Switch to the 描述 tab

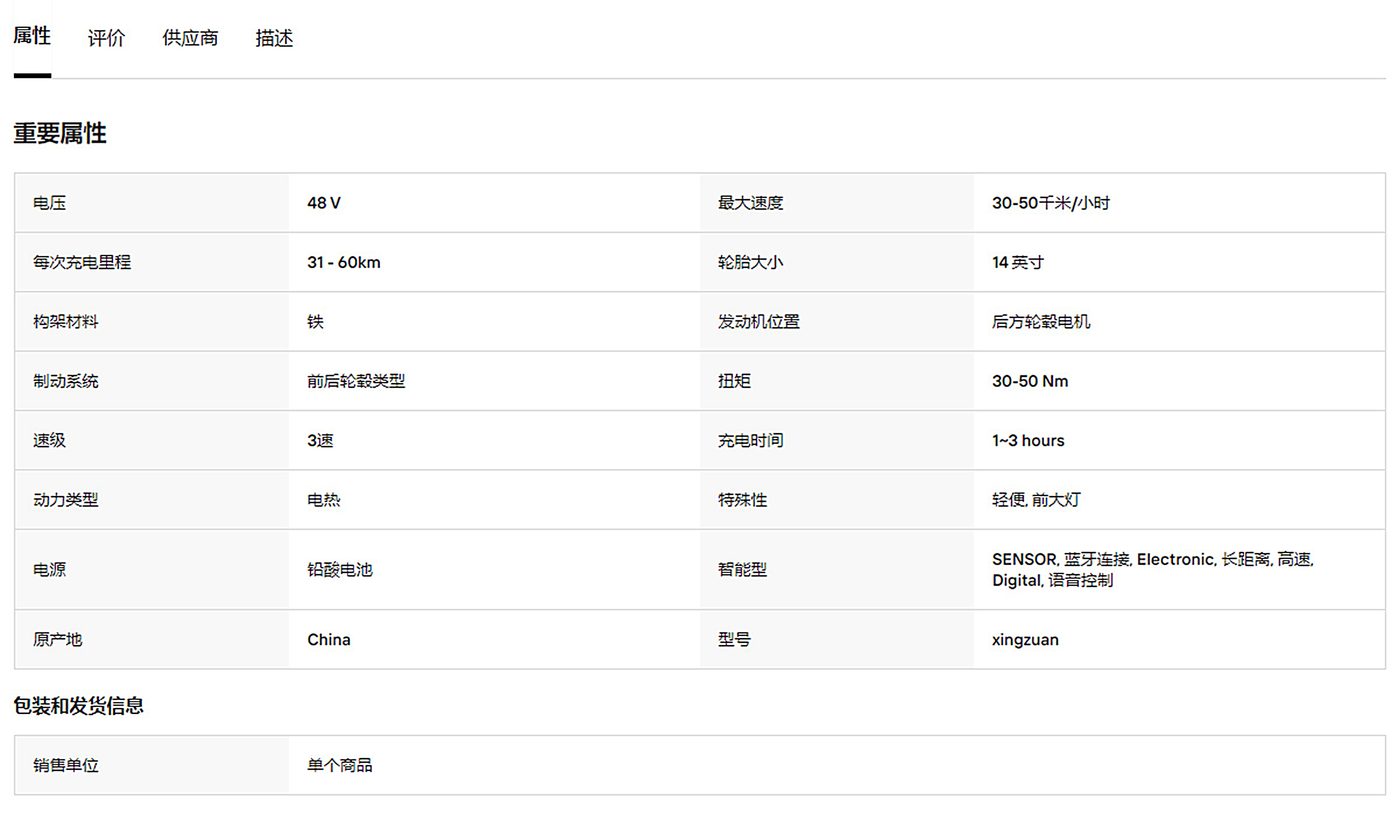coord(274,38)
